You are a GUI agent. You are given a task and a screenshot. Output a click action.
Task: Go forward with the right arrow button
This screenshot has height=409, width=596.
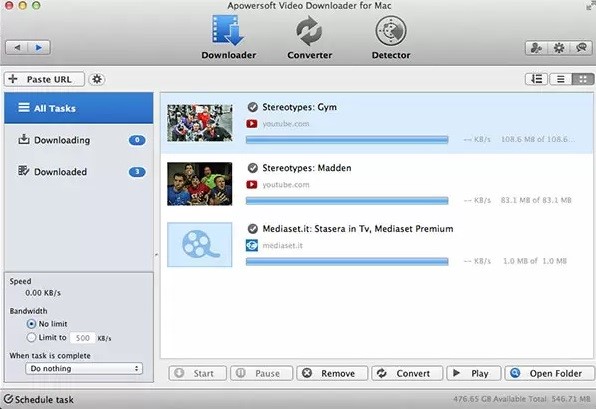[39, 48]
